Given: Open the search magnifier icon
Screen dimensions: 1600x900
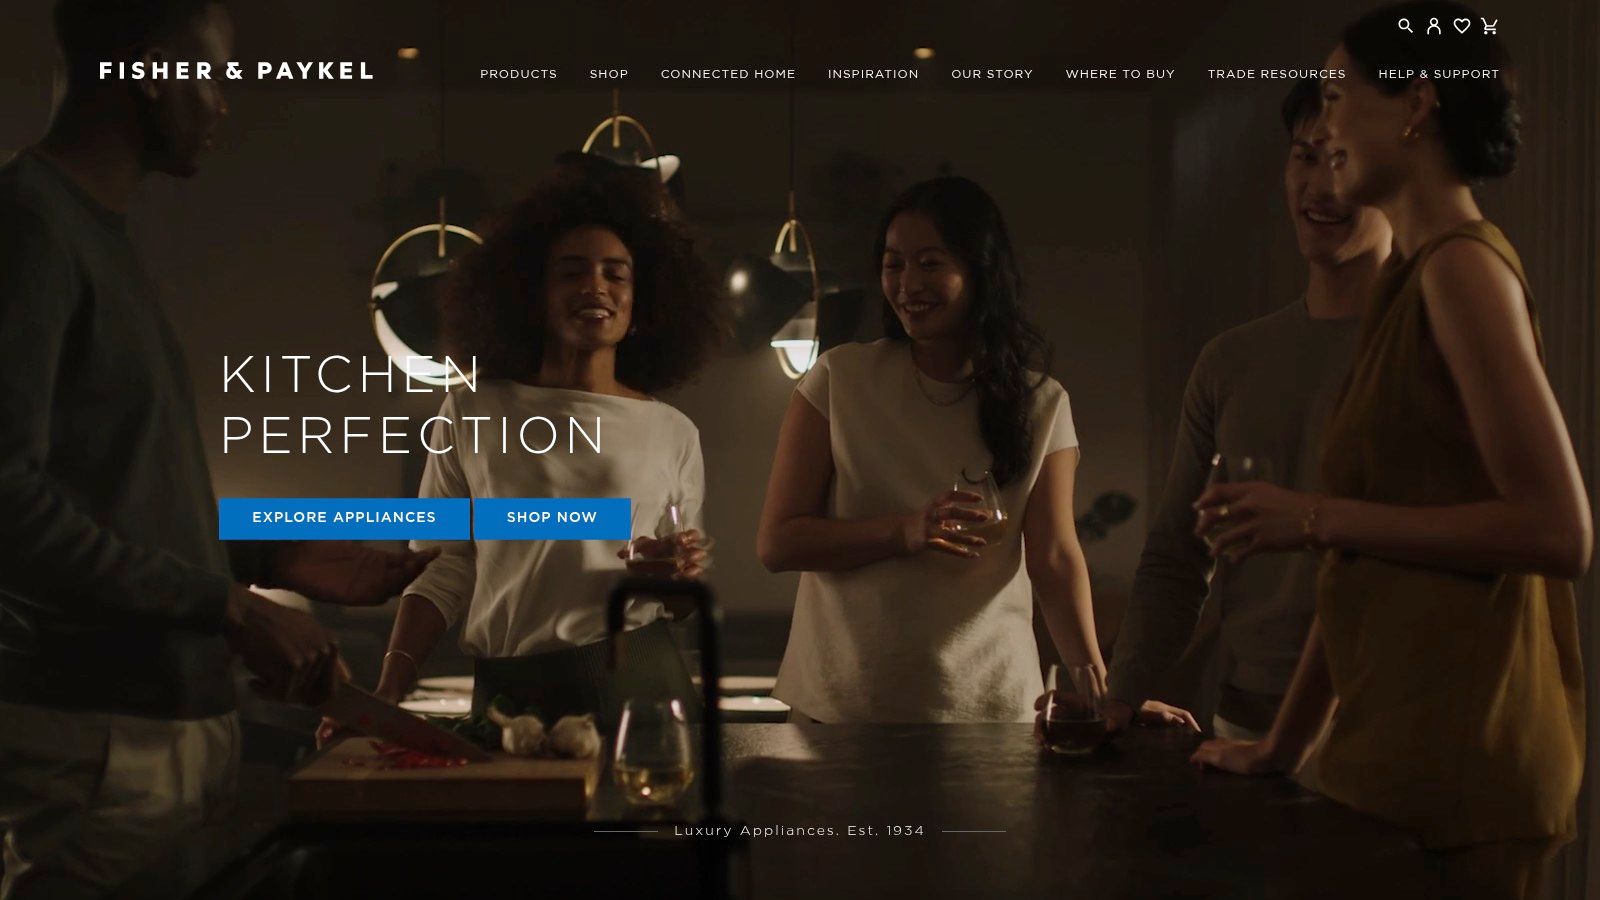Looking at the screenshot, I should click(1405, 26).
